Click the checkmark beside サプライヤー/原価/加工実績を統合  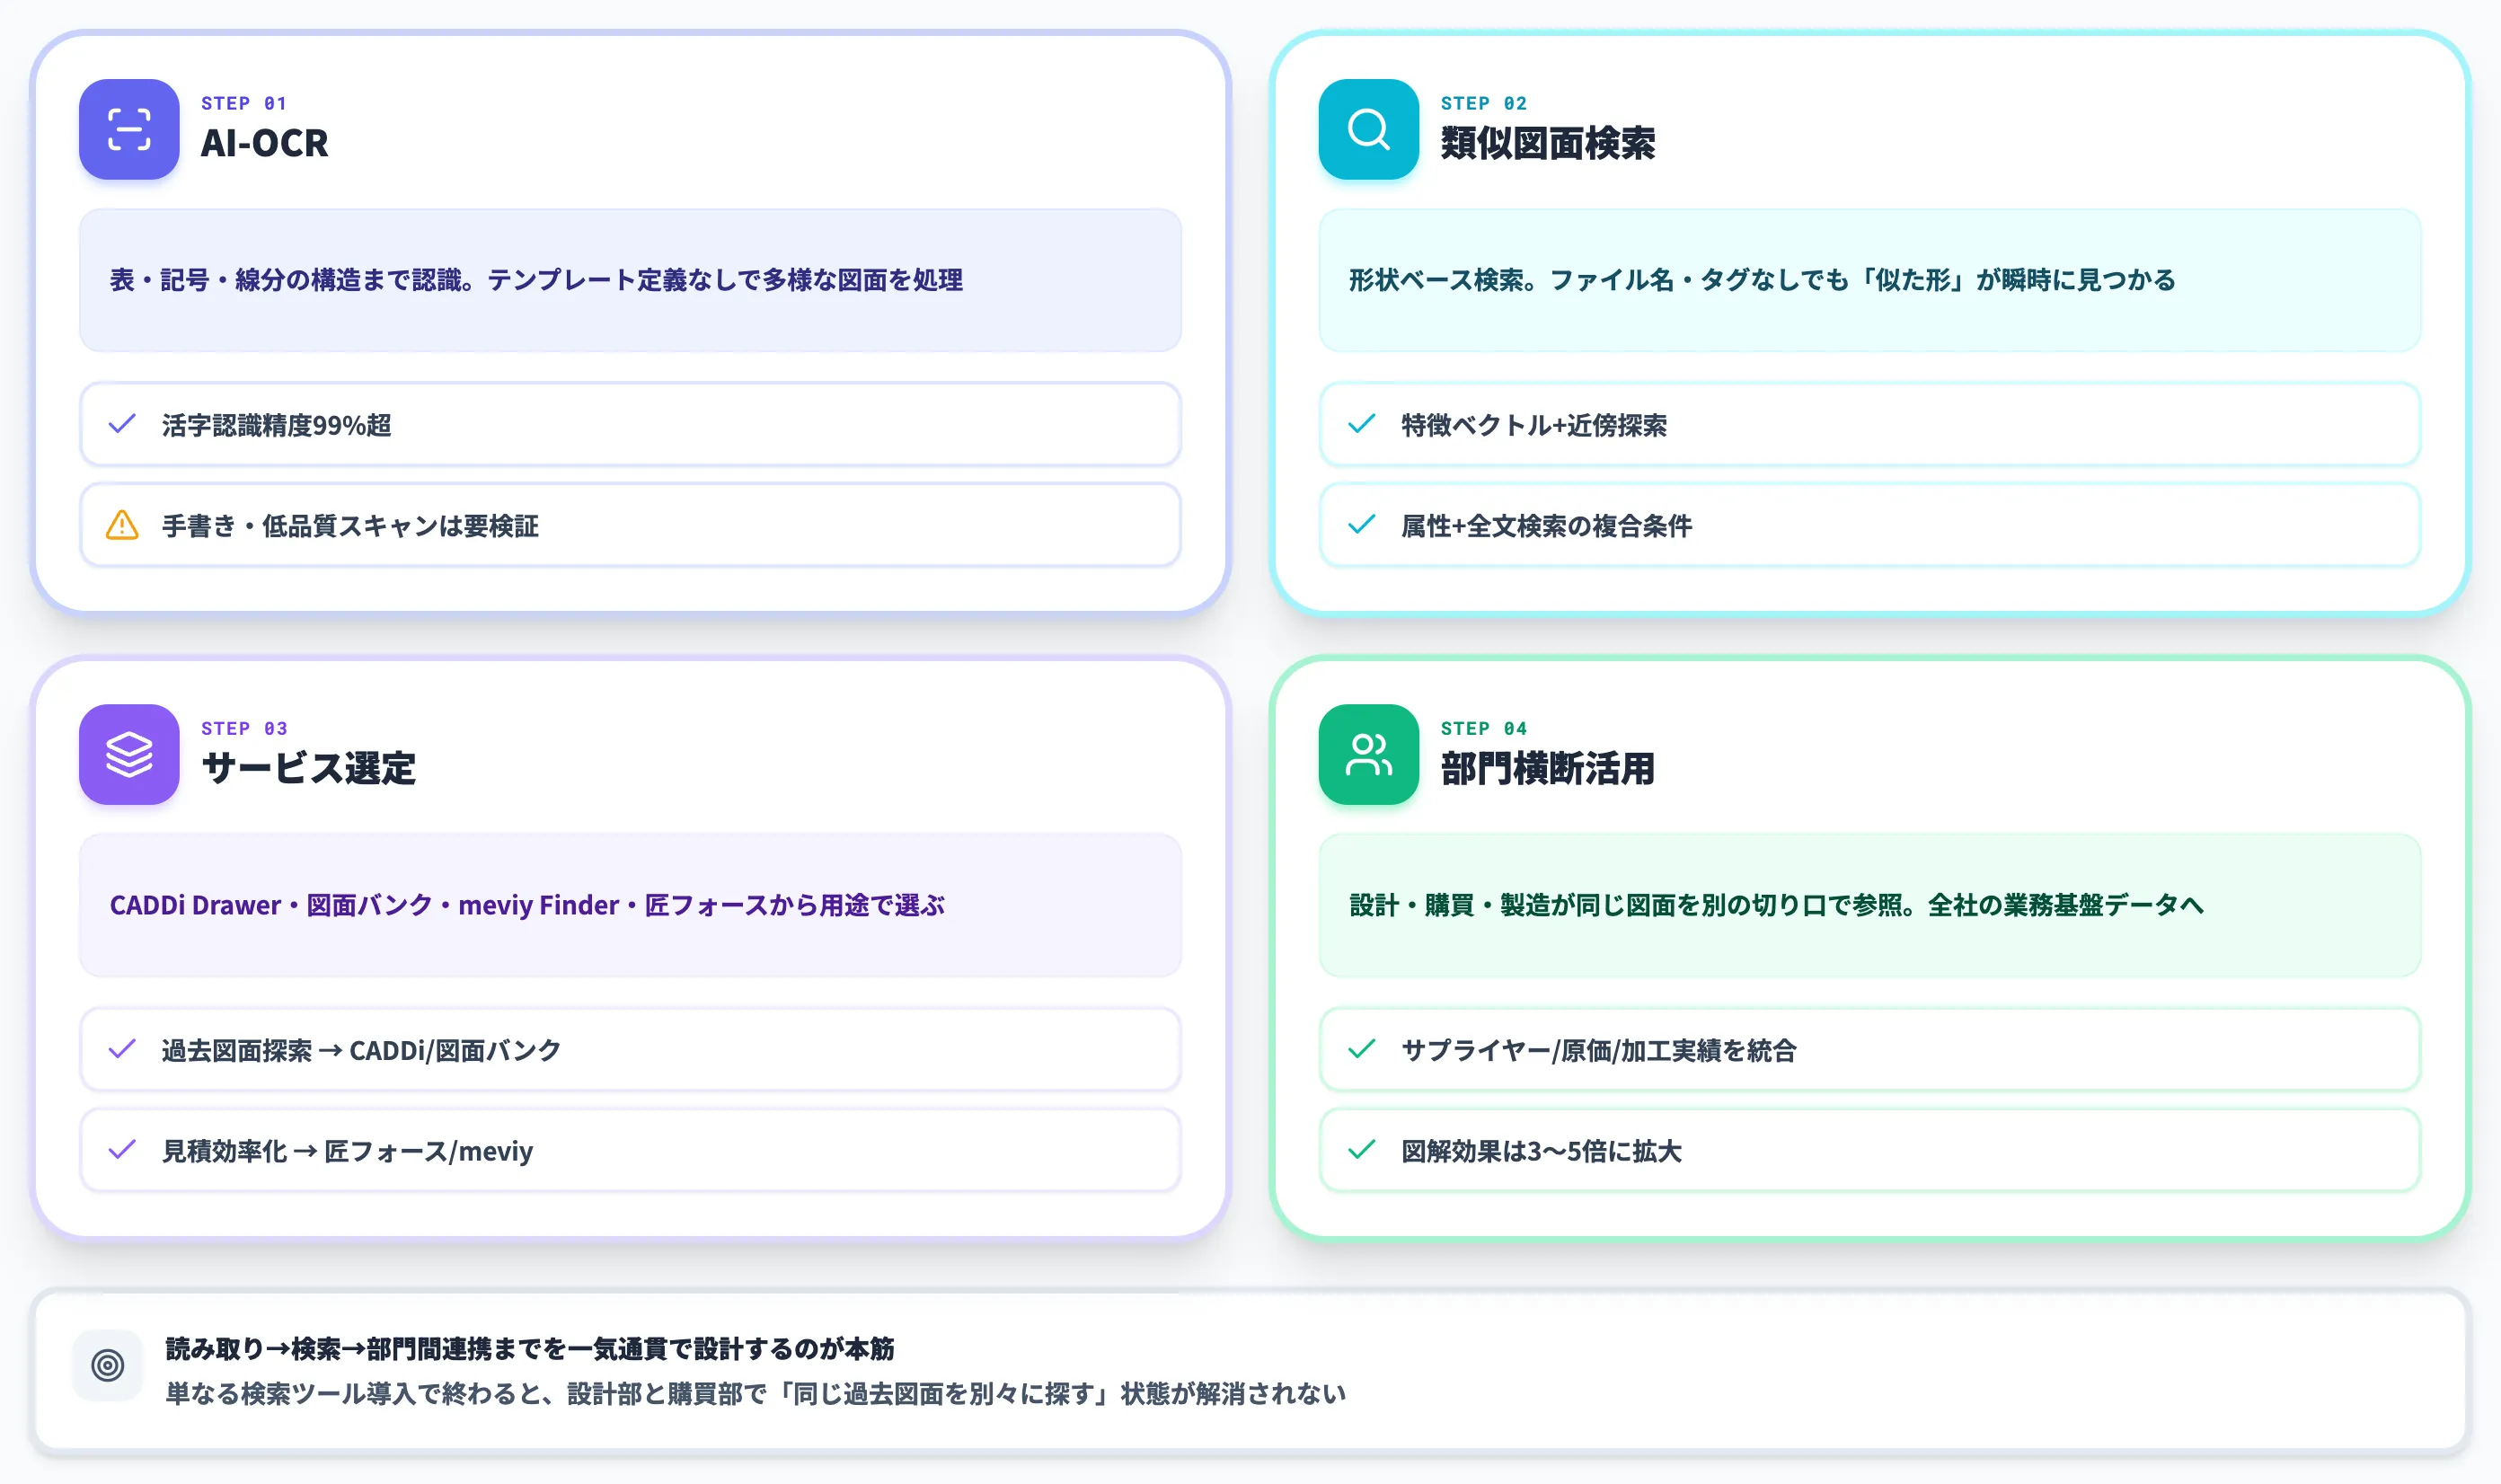pyautogui.click(x=1361, y=1049)
